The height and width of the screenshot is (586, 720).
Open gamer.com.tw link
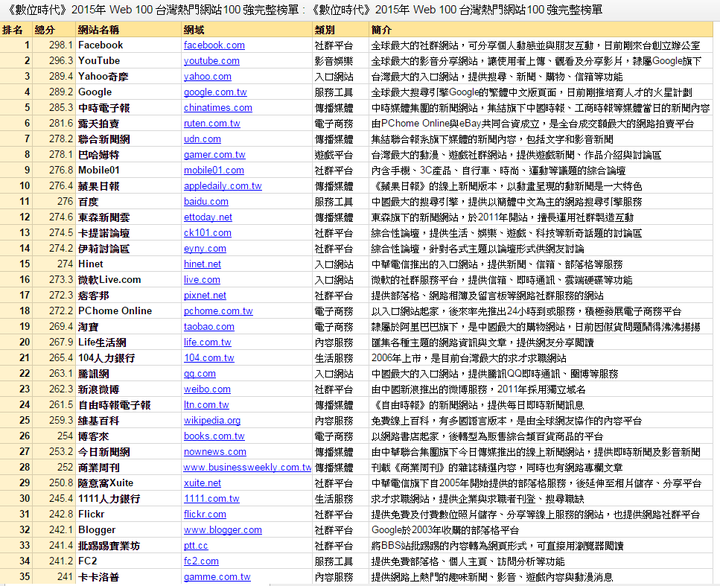pyautogui.click(x=214, y=154)
